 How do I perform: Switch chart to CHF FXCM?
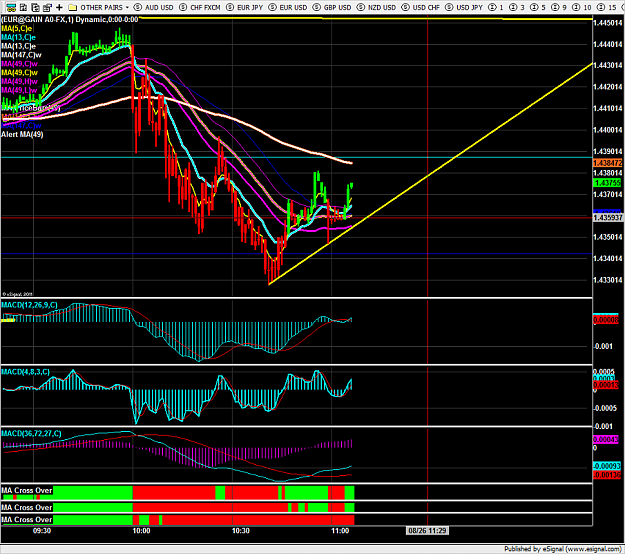pyautogui.click(x=200, y=7)
